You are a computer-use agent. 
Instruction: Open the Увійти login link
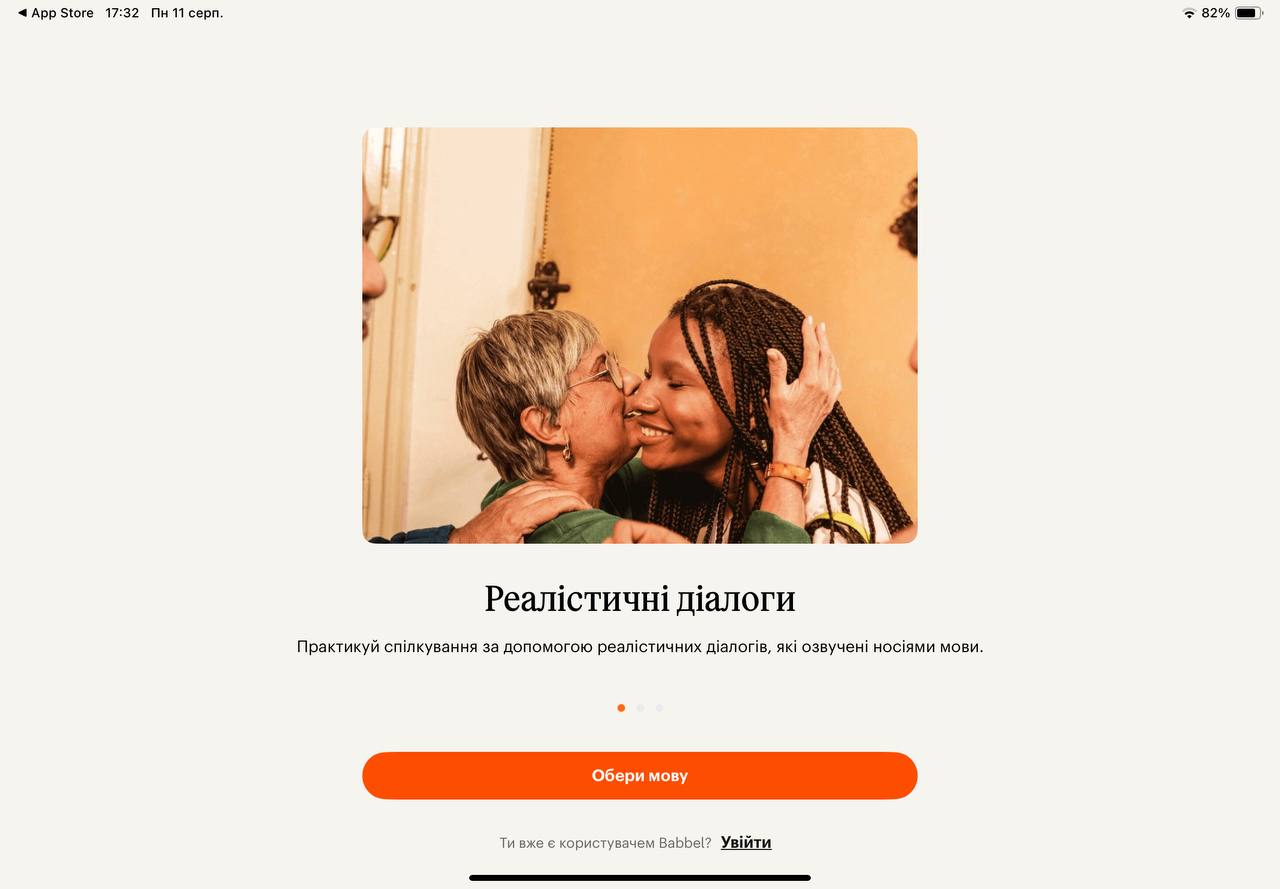[x=746, y=843]
